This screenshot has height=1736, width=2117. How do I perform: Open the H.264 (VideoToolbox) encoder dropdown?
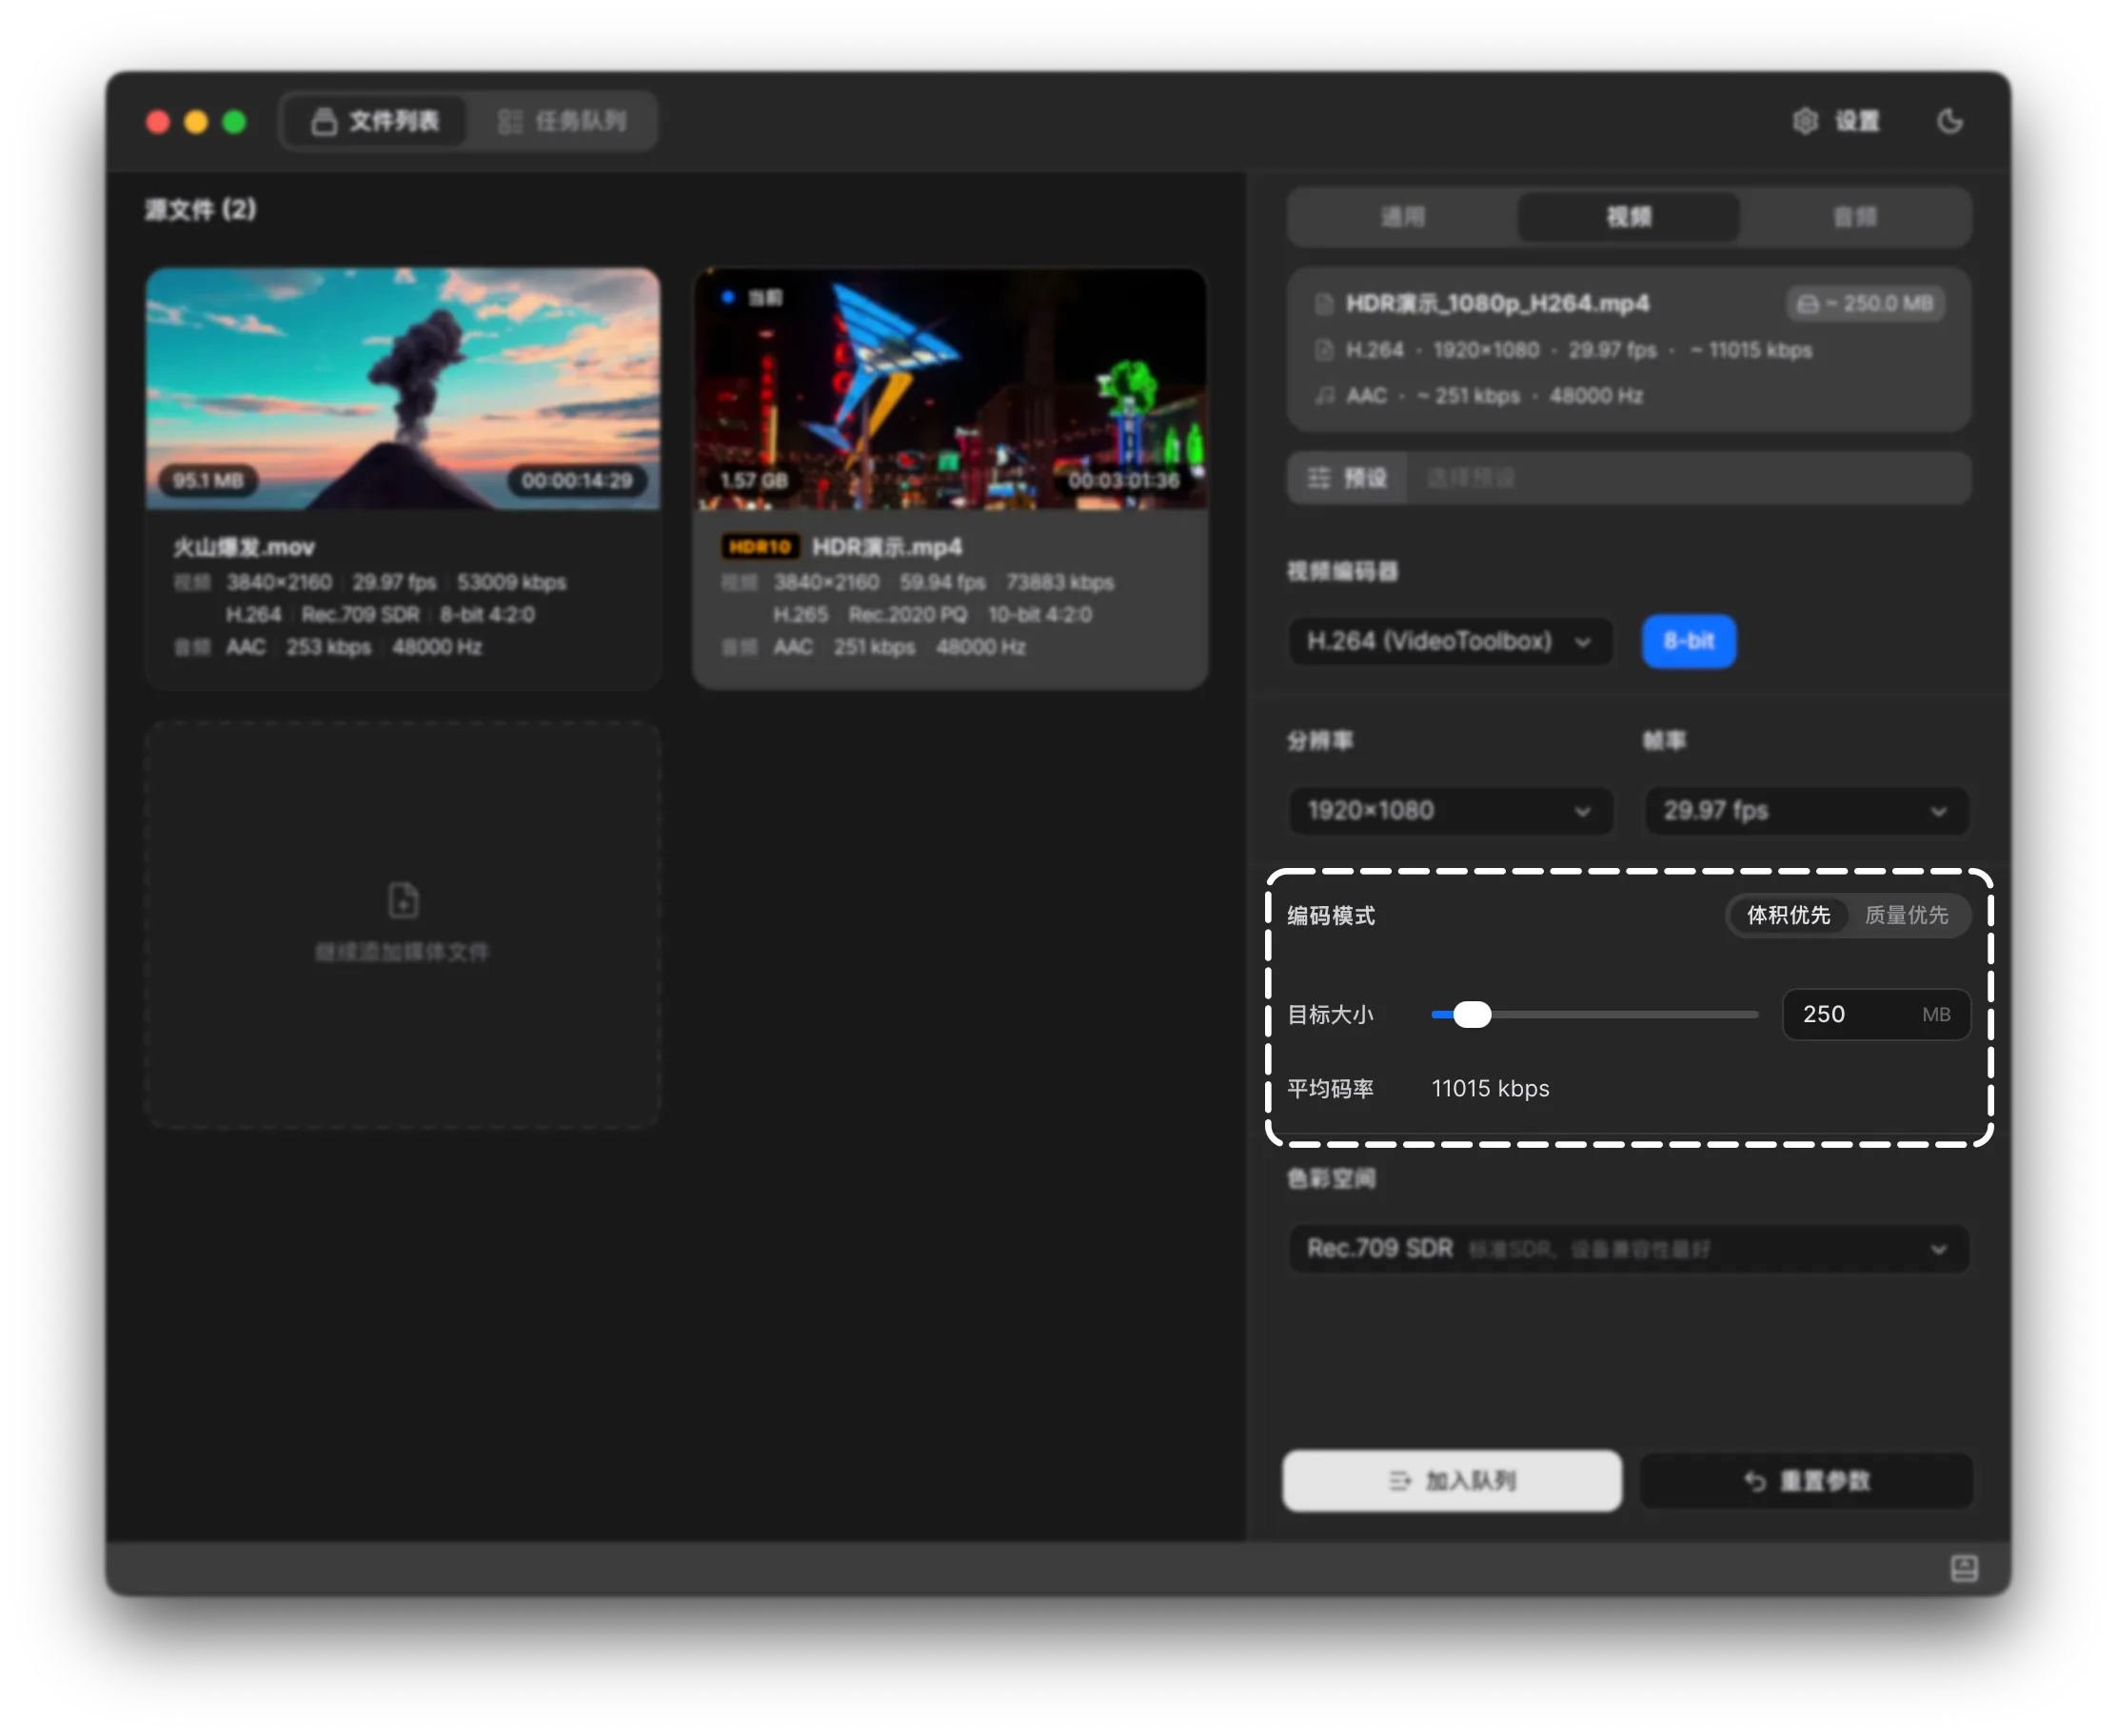pyautogui.click(x=1450, y=641)
